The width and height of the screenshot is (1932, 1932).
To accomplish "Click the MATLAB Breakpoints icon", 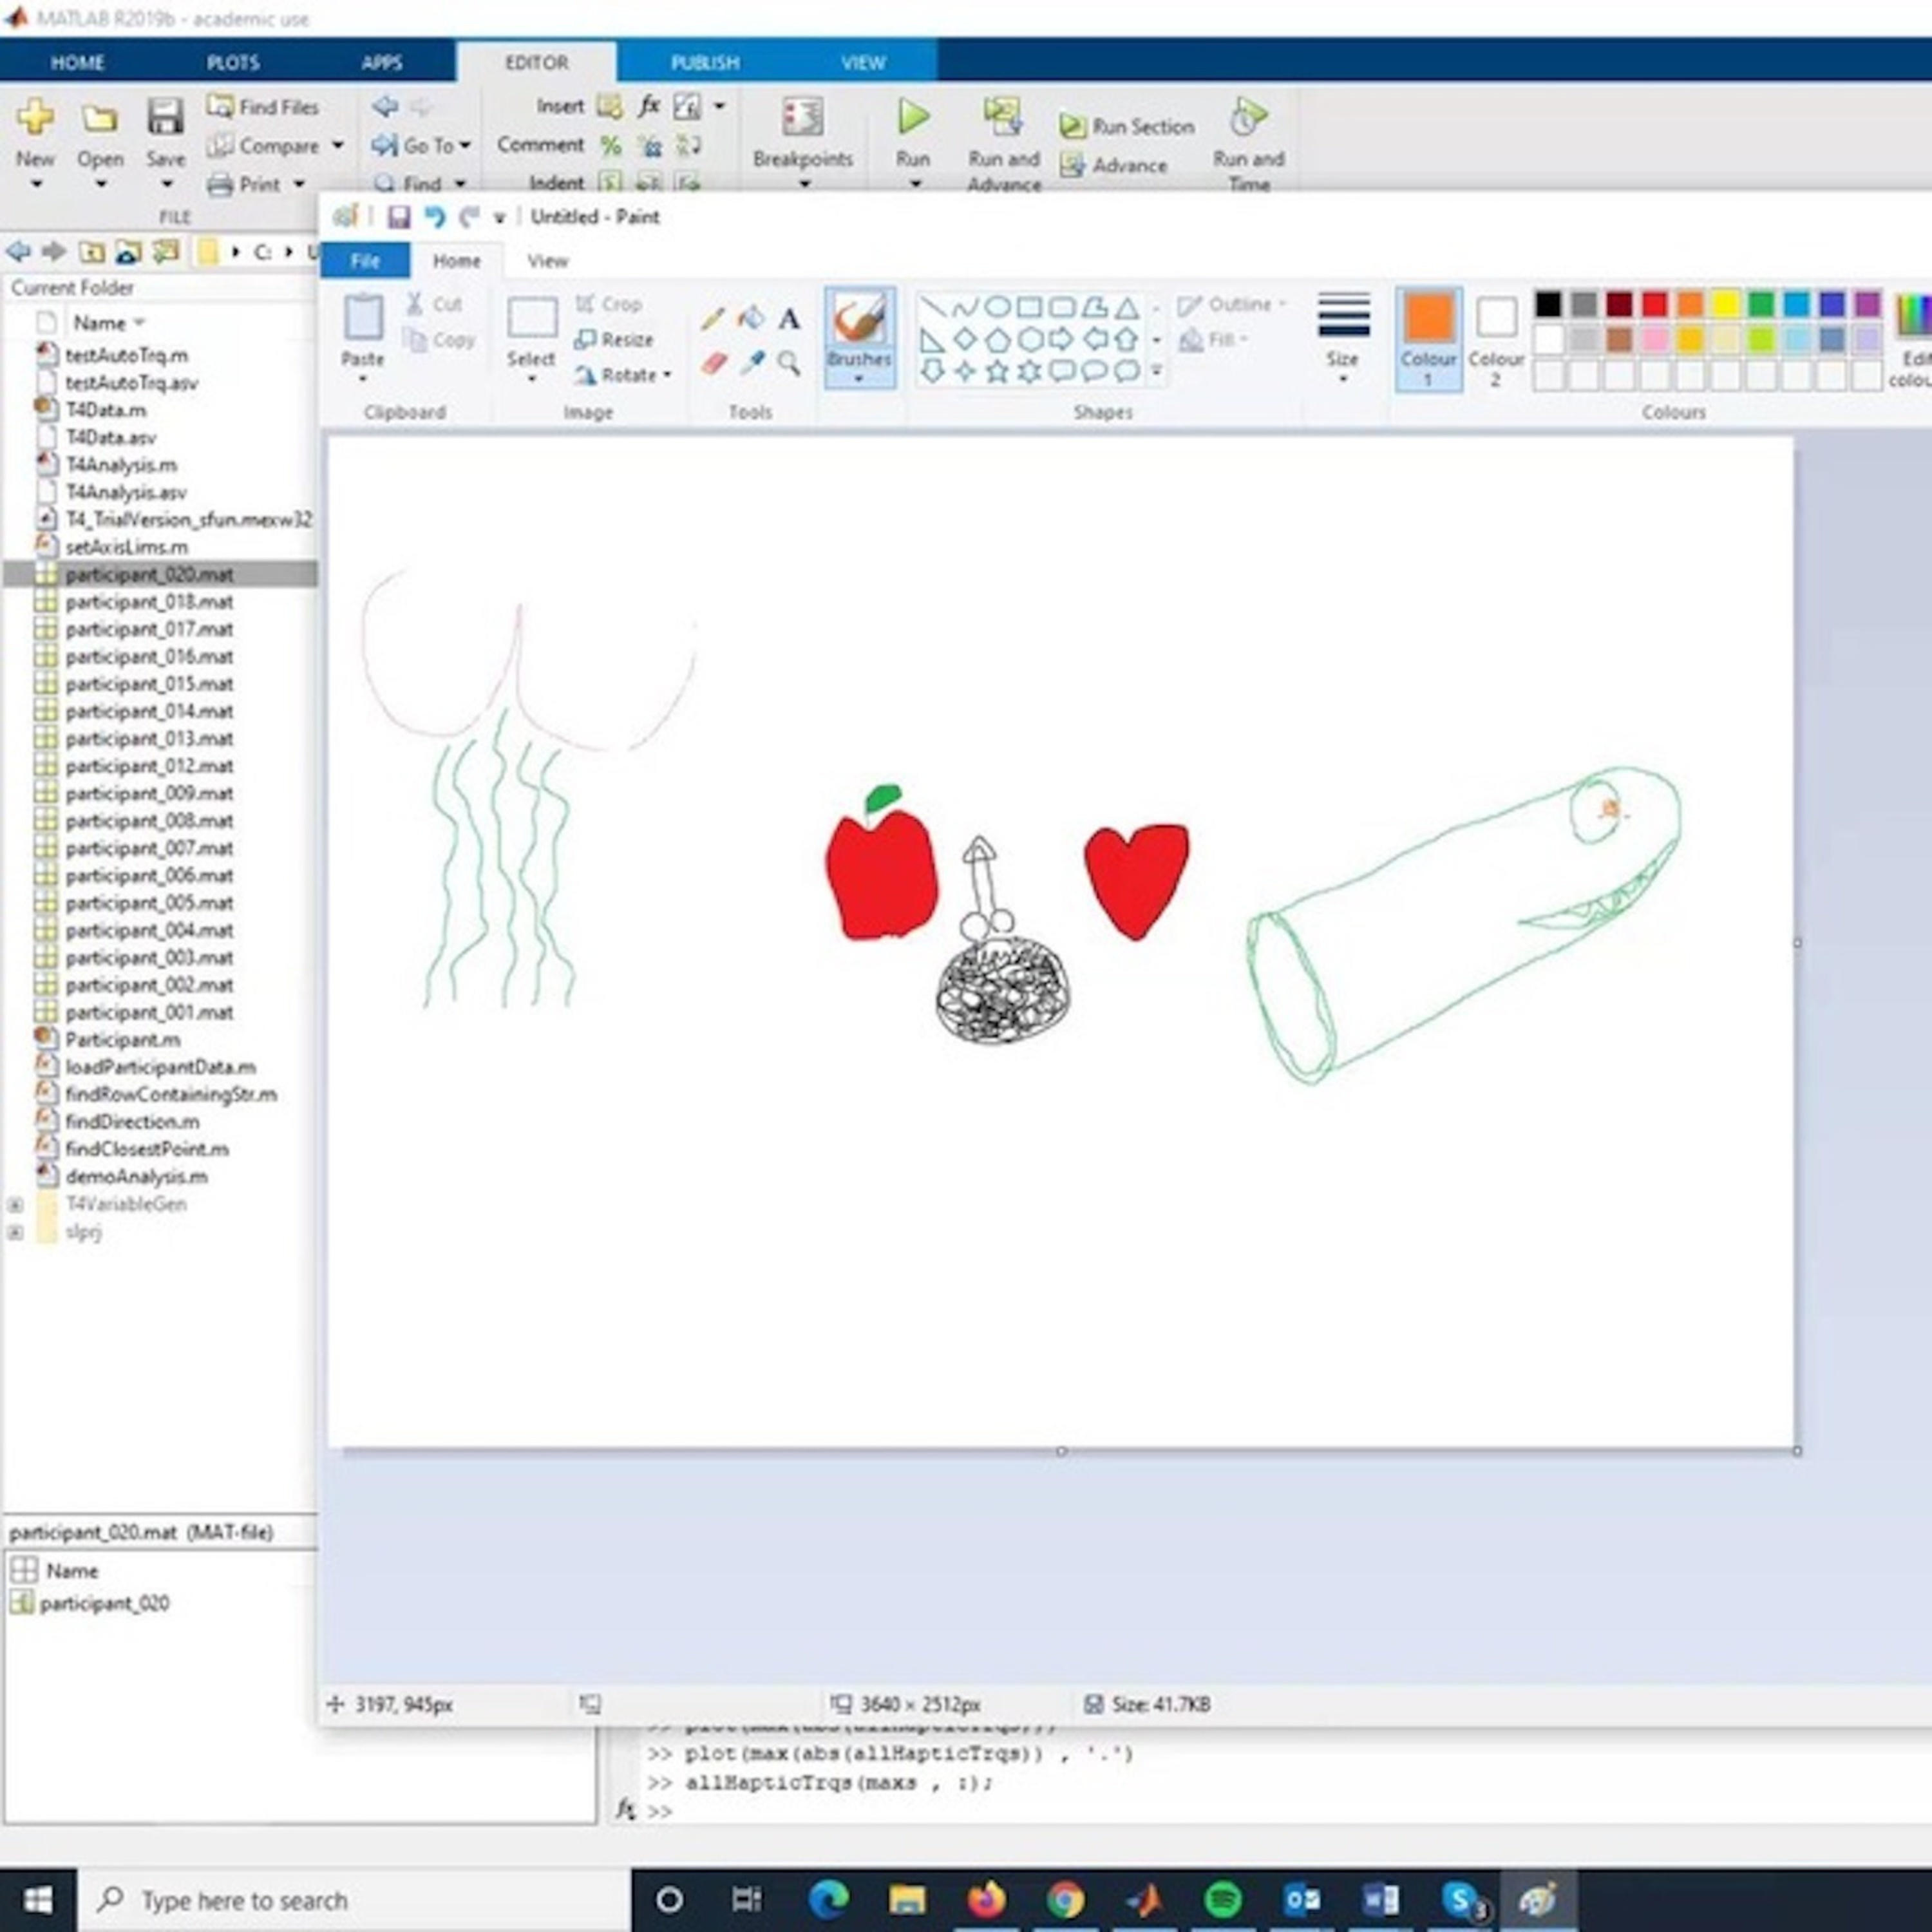I will click(803, 118).
